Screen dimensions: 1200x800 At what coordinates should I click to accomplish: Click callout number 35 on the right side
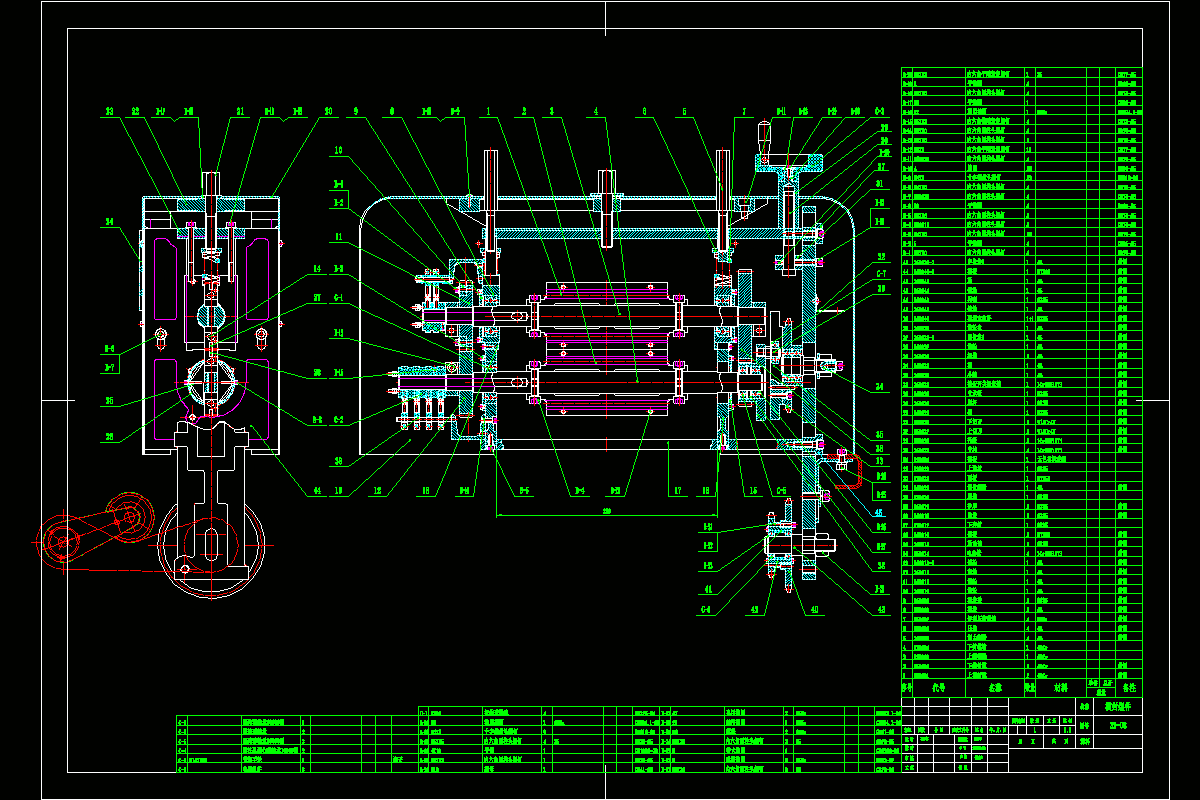click(x=880, y=434)
